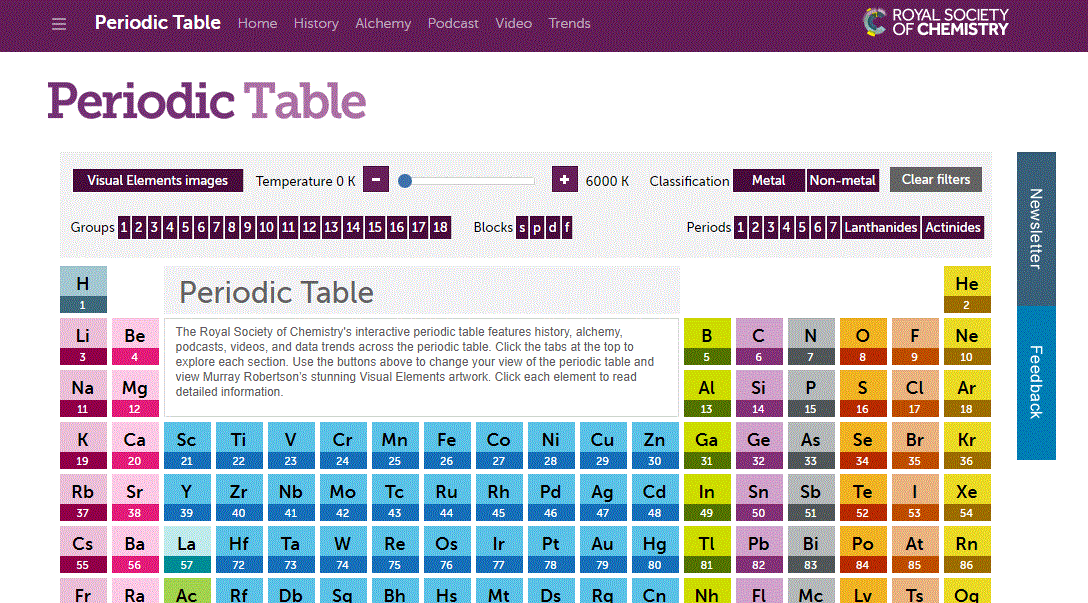Select the Aluminium (Al) element tile
Screen dimensions: 1088x603
point(707,393)
